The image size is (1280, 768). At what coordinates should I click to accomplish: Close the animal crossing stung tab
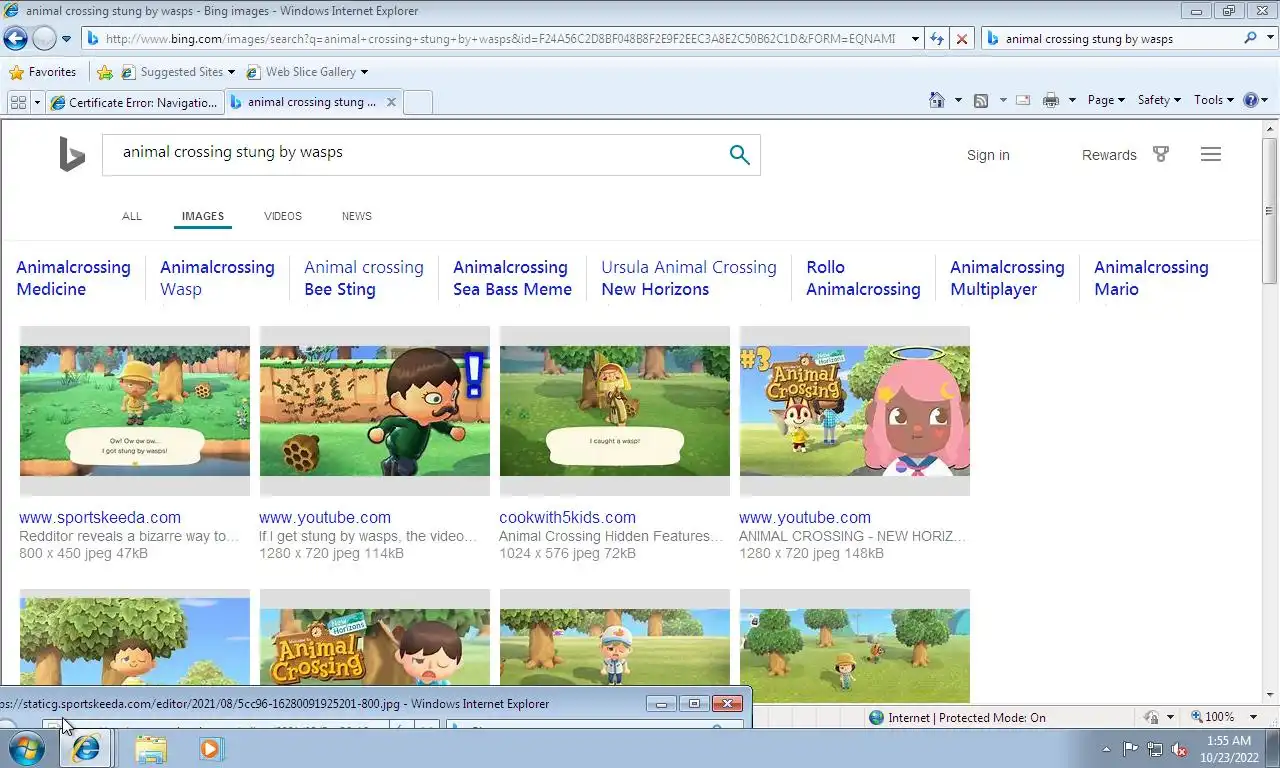[391, 102]
